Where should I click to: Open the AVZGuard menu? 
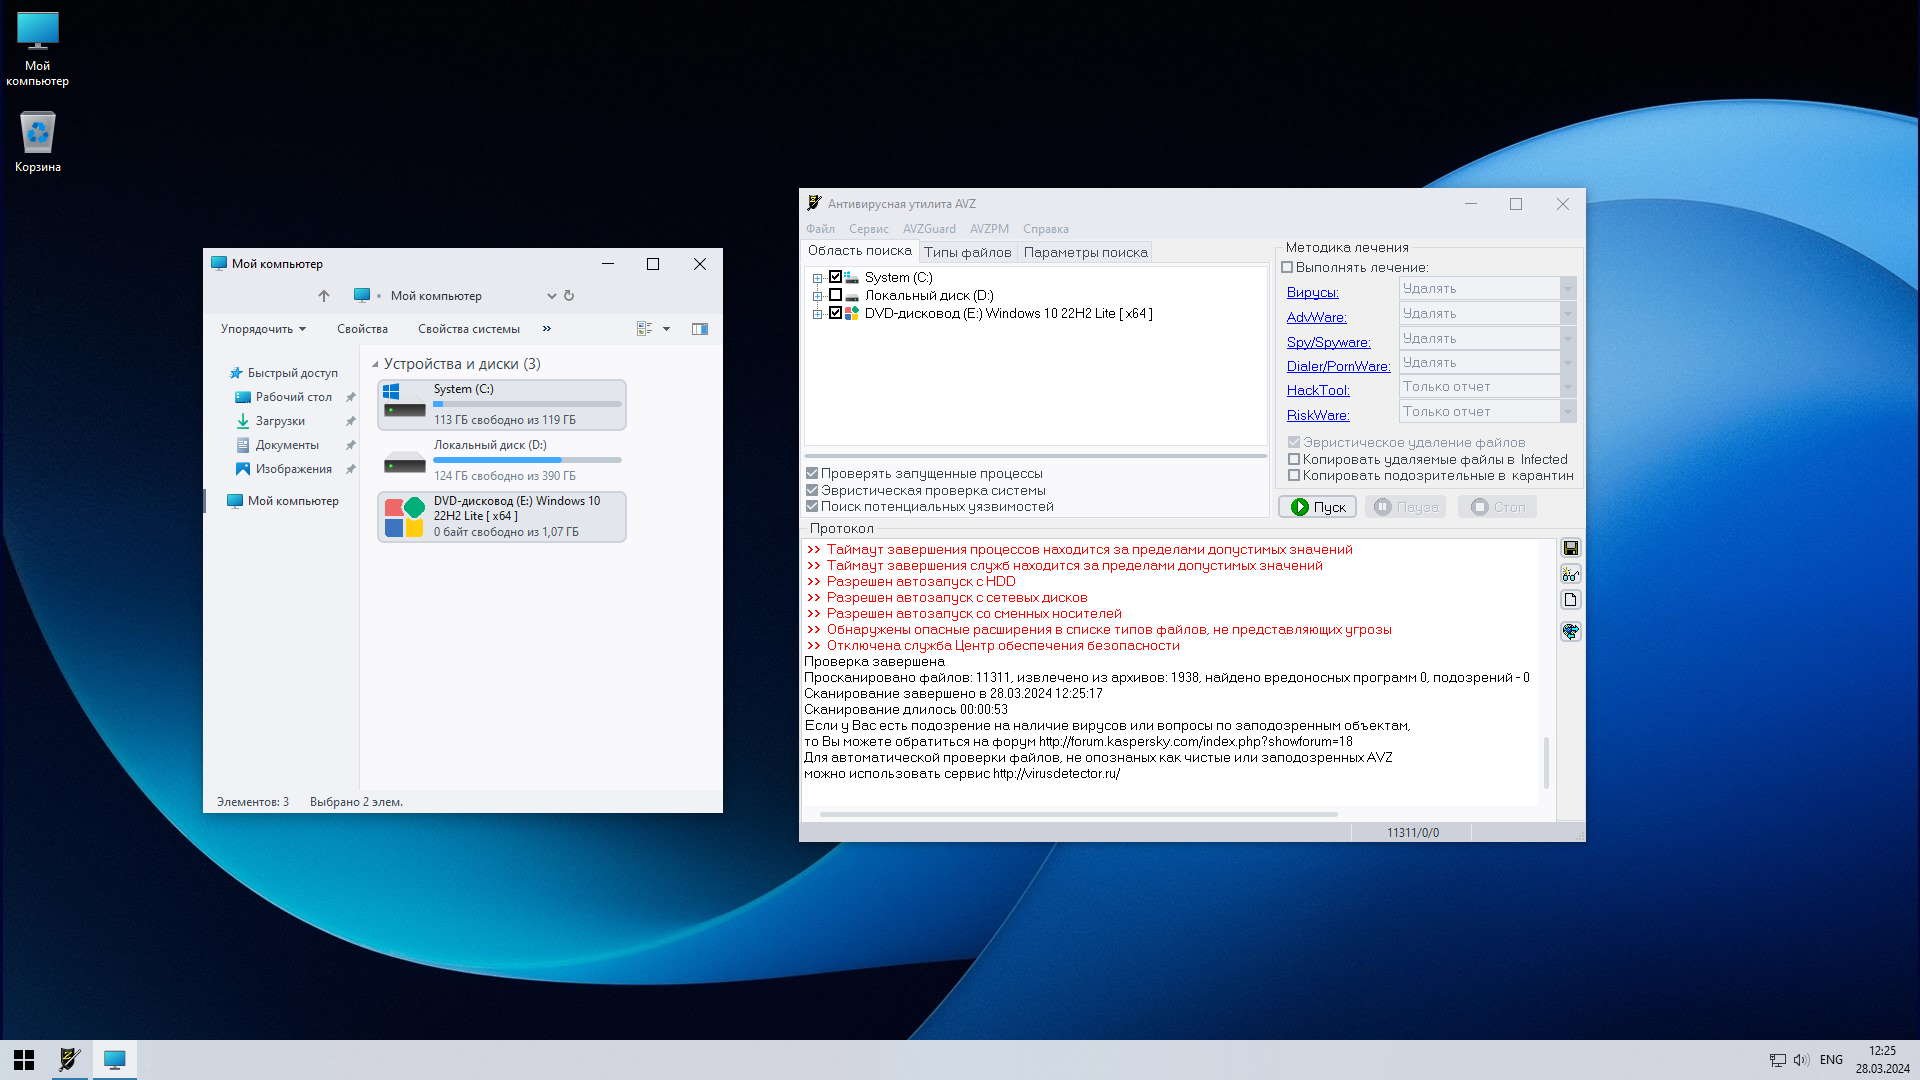[x=928, y=229]
